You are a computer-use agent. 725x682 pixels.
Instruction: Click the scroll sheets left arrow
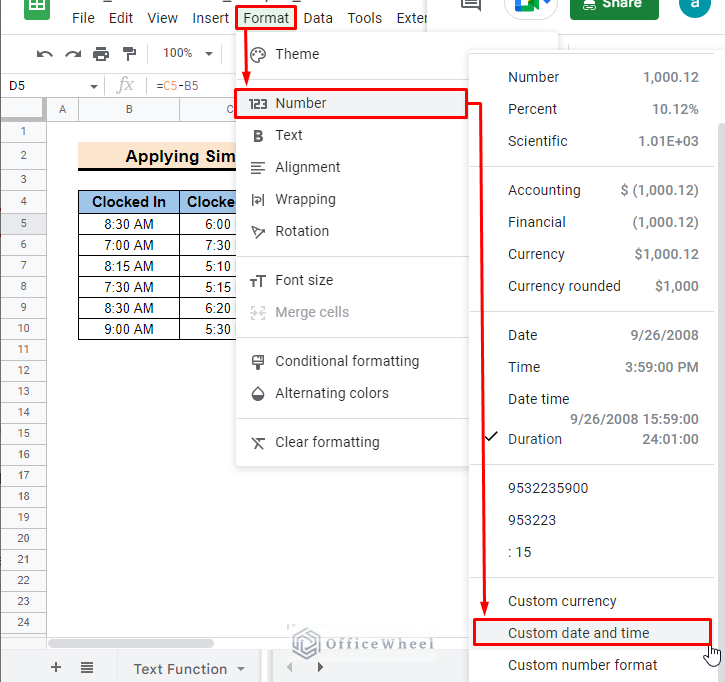pyautogui.click(x=290, y=667)
